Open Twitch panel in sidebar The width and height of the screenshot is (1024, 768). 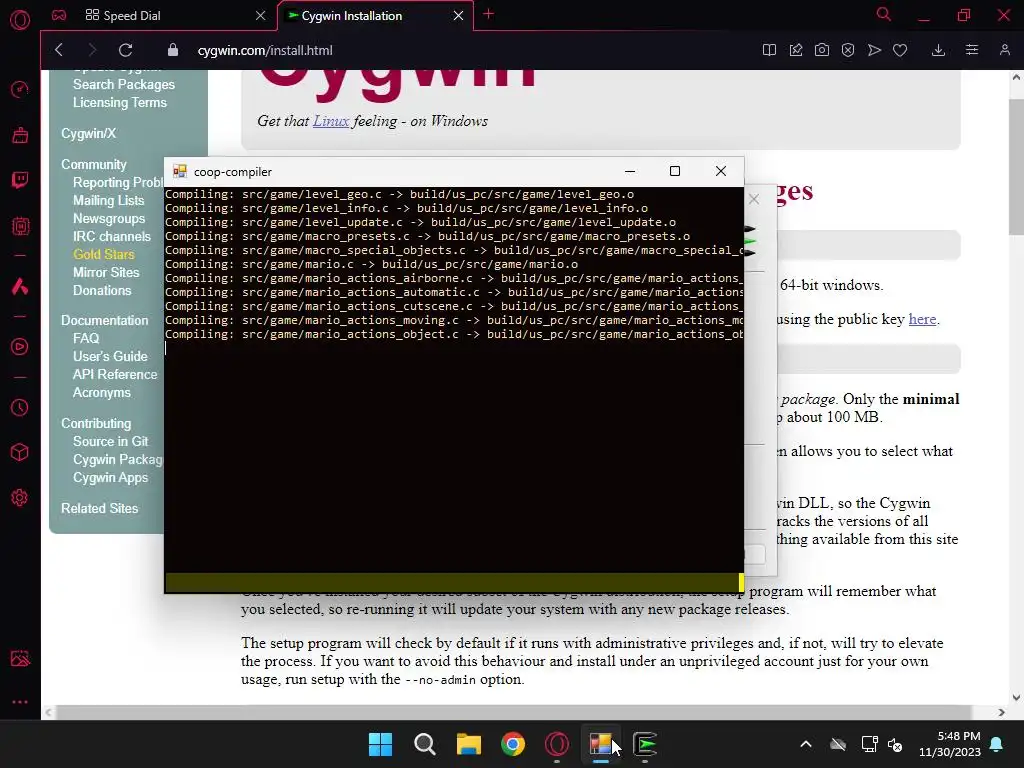point(20,180)
